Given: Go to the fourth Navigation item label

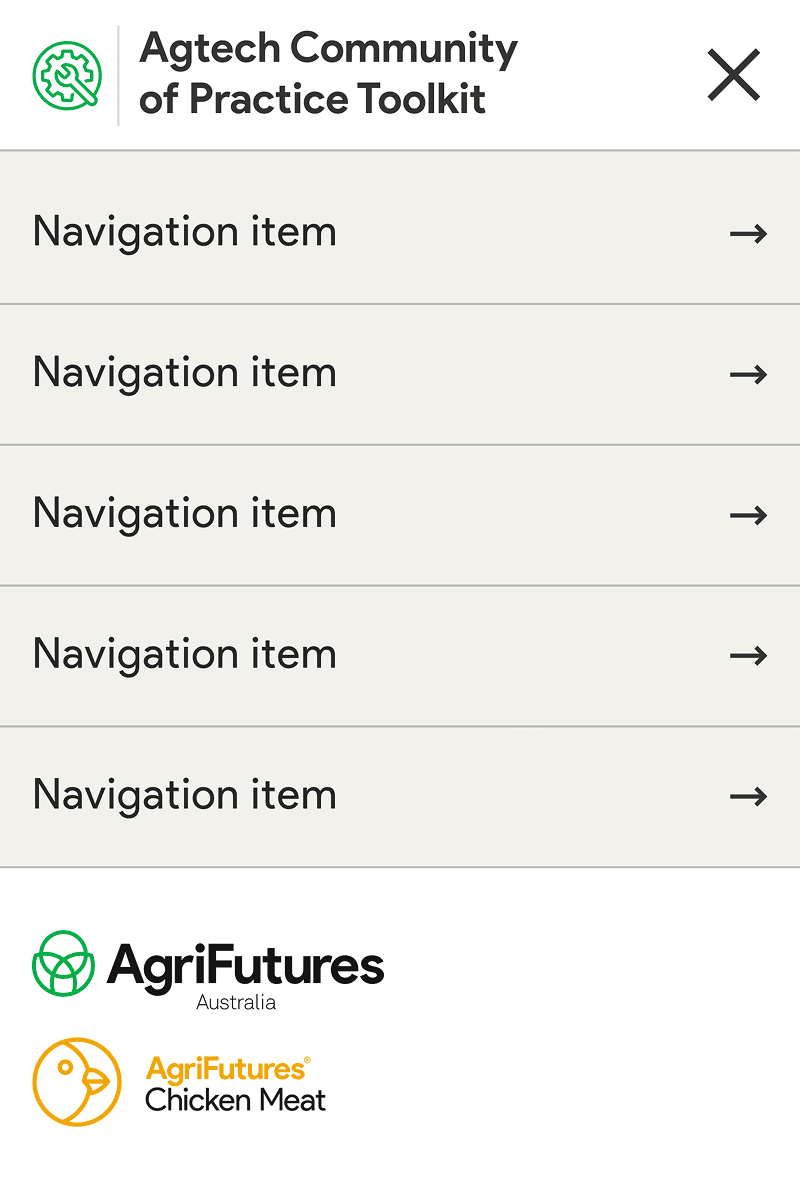Looking at the screenshot, I should [185, 655].
